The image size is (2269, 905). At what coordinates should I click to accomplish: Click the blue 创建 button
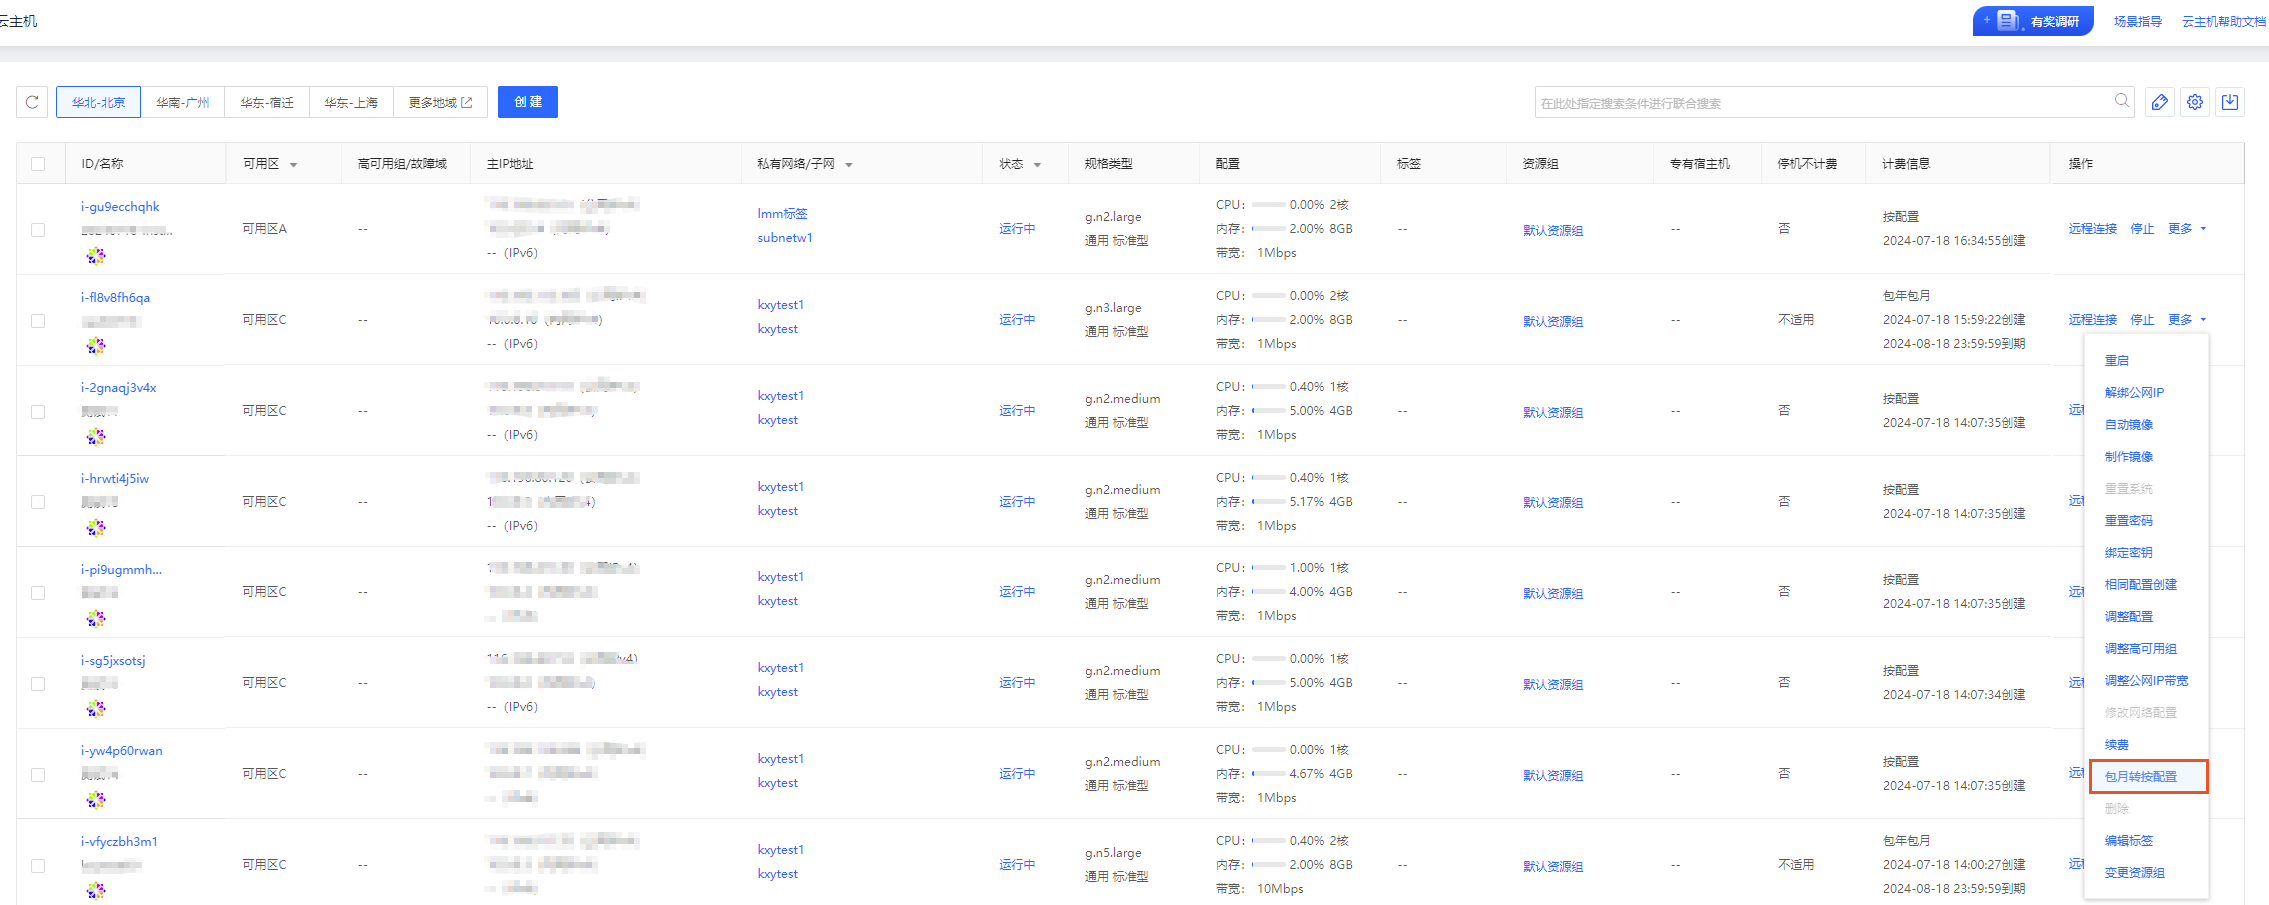[528, 102]
